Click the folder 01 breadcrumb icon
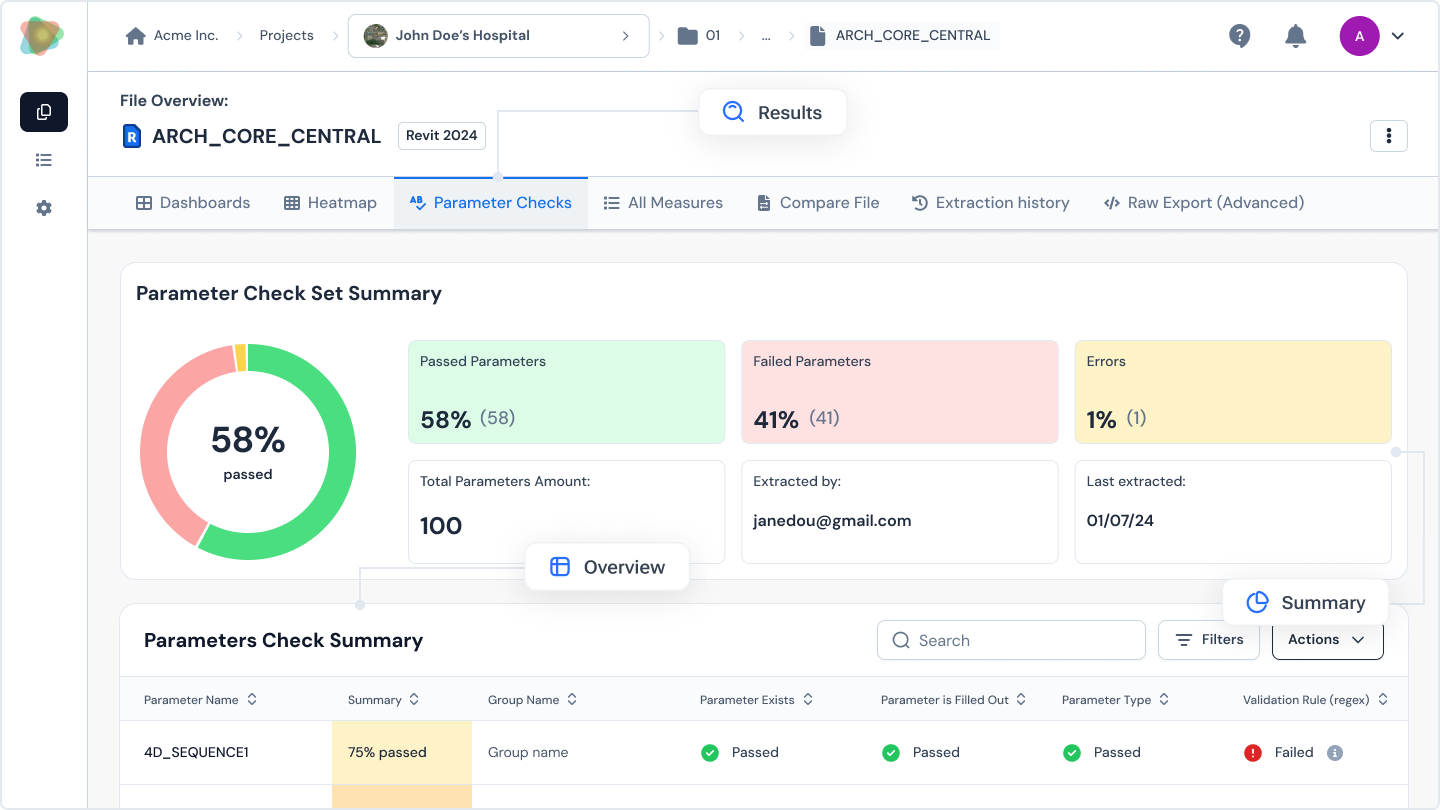This screenshot has height=810, width=1440. (687, 36)
